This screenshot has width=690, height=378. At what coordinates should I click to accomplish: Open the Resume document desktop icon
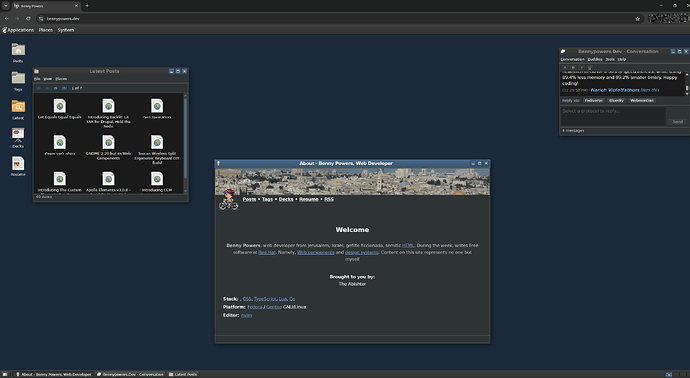tap(18, 163)
